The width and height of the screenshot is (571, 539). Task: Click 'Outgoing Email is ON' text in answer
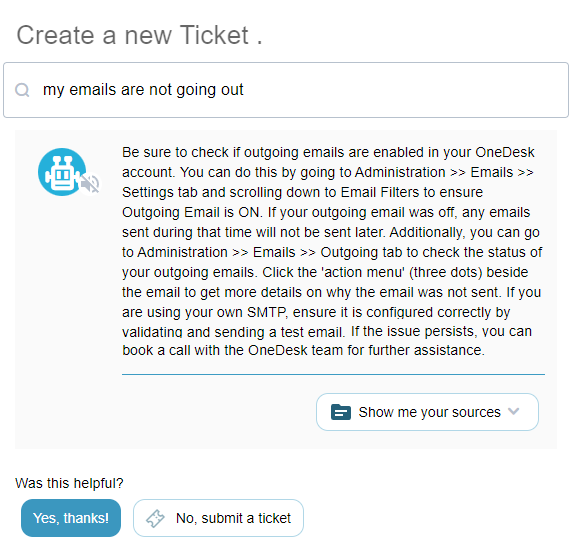pyautogui.click(x=192, y=212)
